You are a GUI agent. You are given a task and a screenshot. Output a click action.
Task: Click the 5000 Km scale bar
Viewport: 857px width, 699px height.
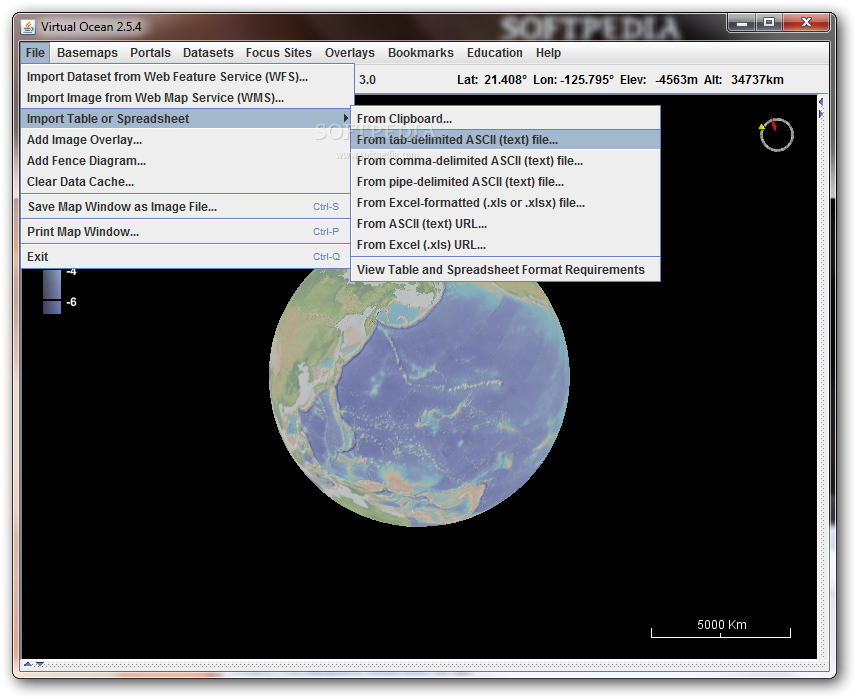click(x=721, y=628)
